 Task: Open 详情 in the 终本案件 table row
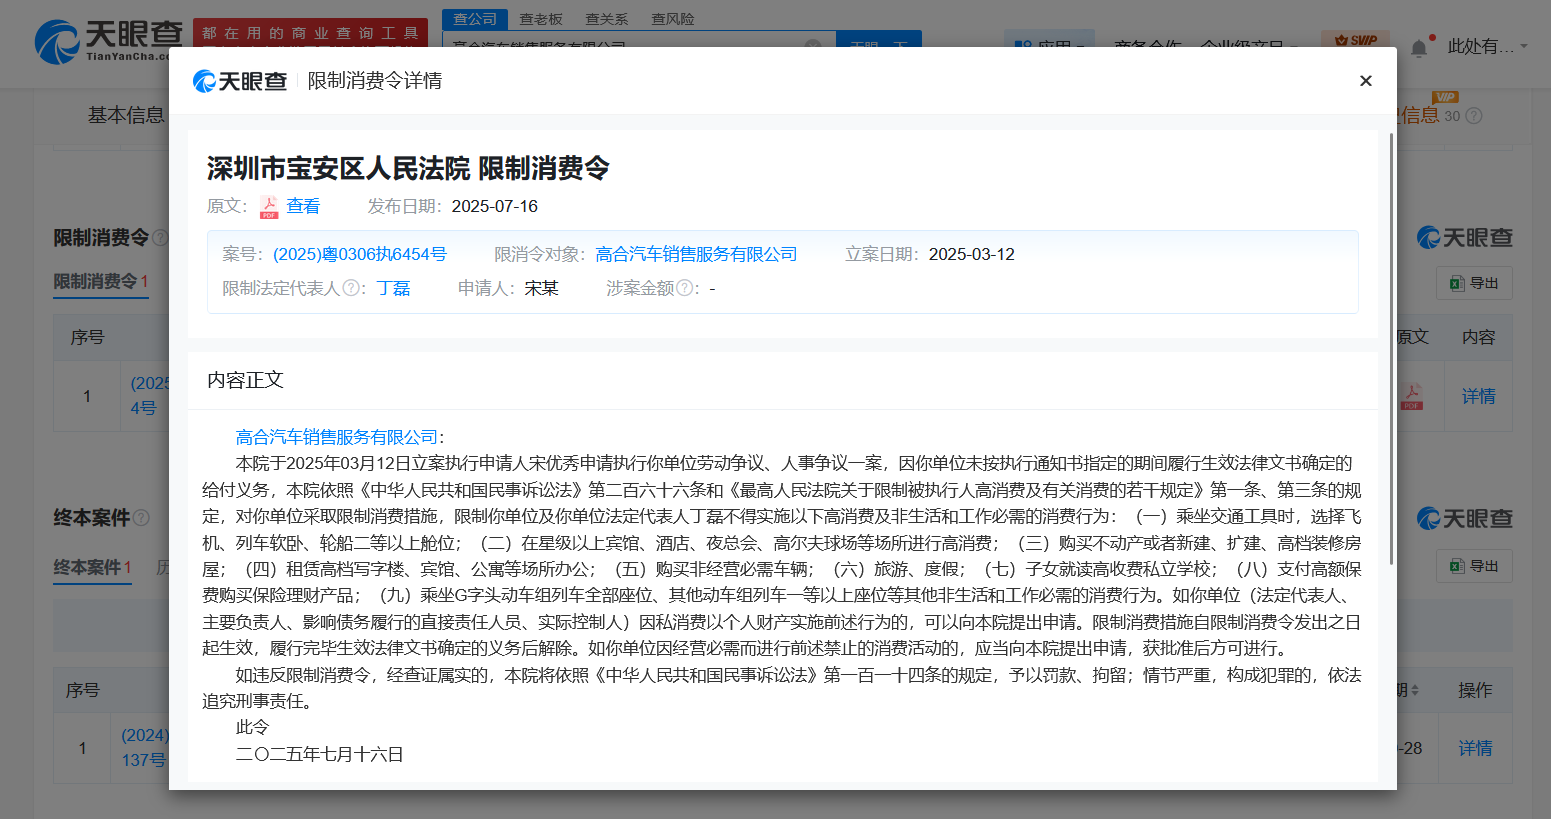click(1475, 749)
